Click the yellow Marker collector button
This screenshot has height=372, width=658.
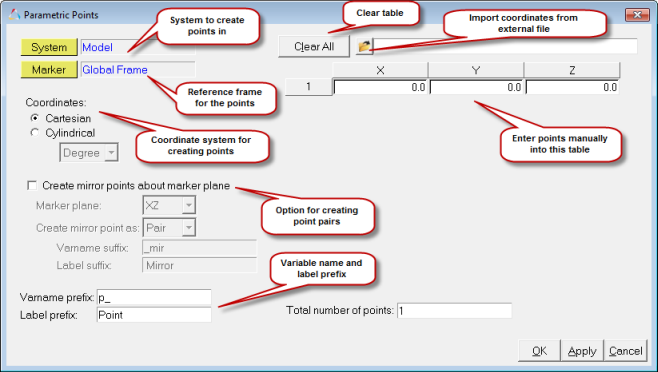(49, 69)
